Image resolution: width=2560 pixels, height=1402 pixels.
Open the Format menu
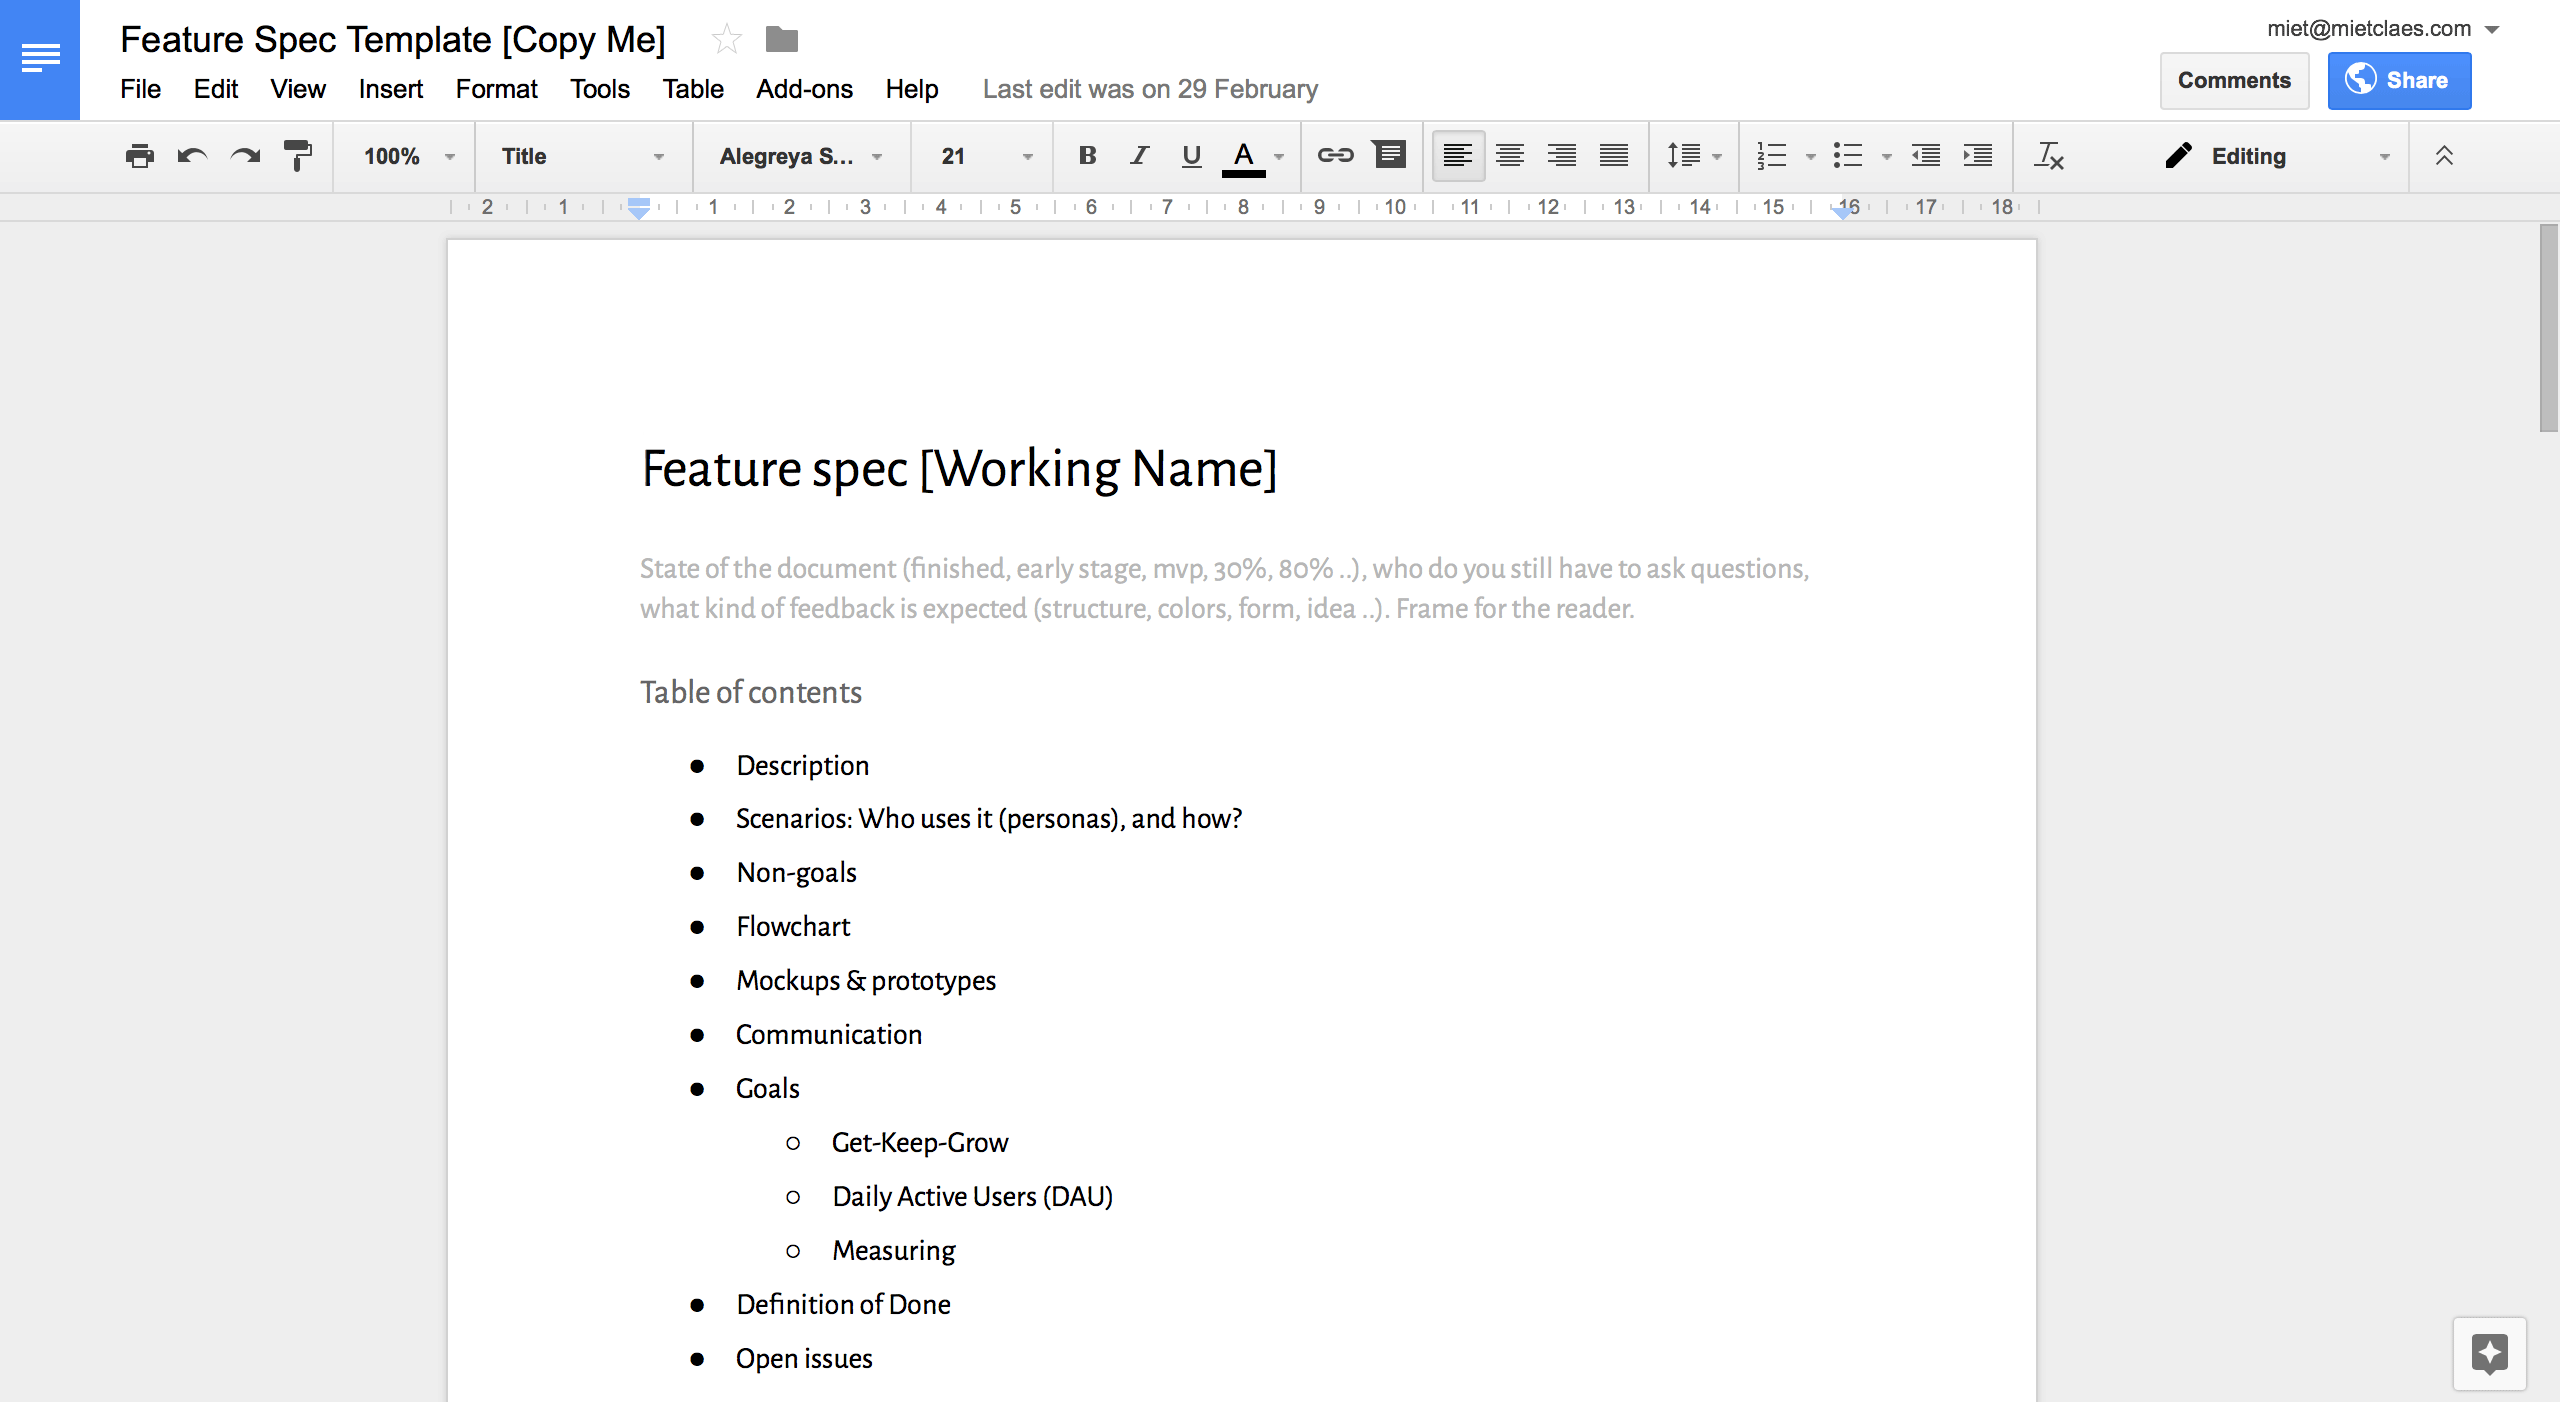tap(496, 89)
